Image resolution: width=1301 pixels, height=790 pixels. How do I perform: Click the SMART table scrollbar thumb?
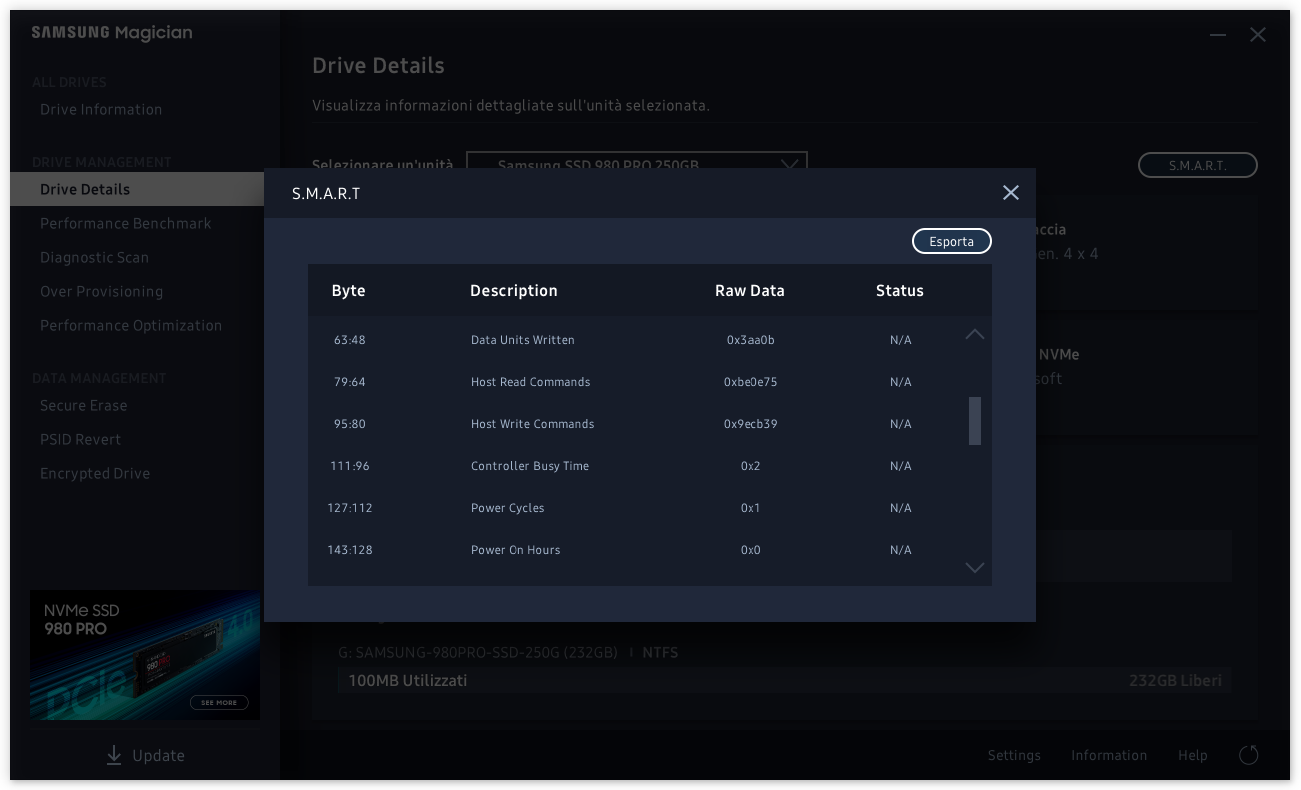click(975, 421)
